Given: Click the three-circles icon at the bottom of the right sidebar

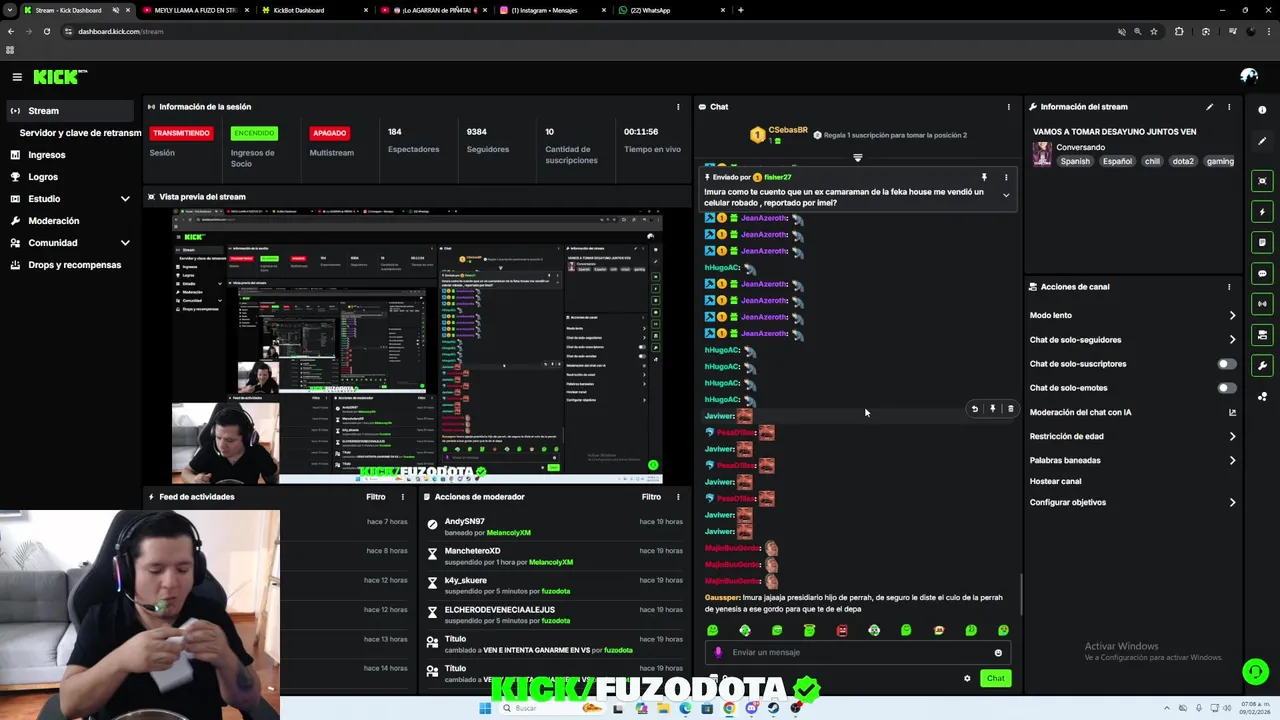Looking at the screenshot, I should point(1262,397).
